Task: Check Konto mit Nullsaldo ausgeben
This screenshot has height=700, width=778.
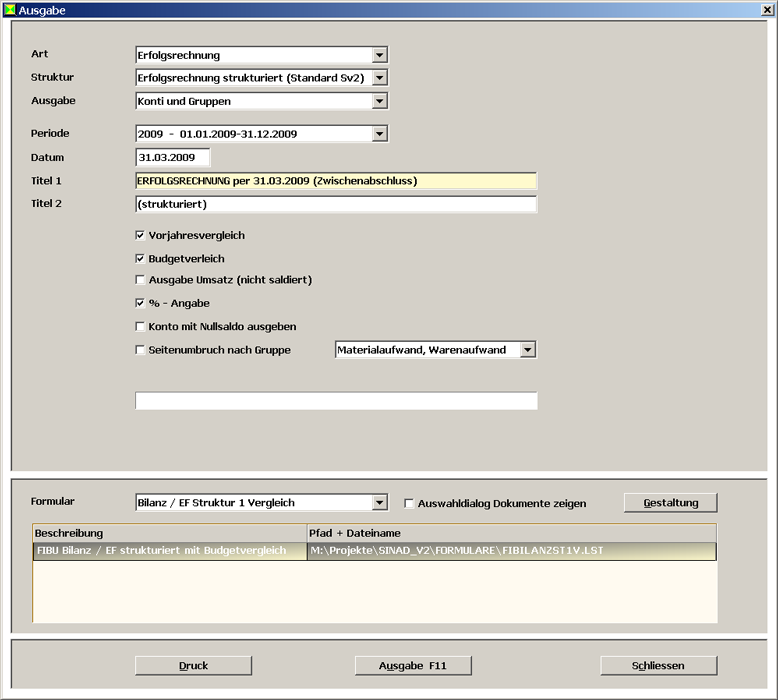Action: 141,327
